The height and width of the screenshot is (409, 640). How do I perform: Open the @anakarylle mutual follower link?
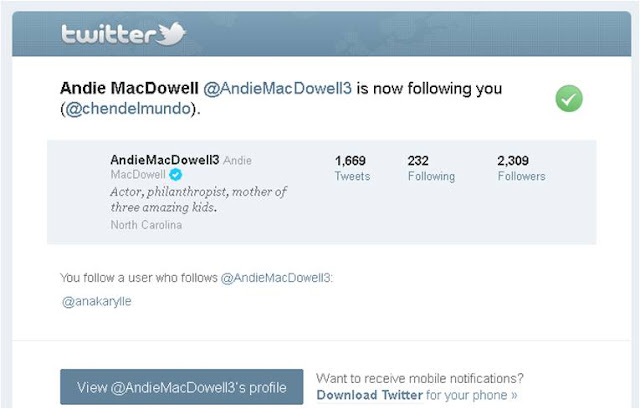pos(97,302)
